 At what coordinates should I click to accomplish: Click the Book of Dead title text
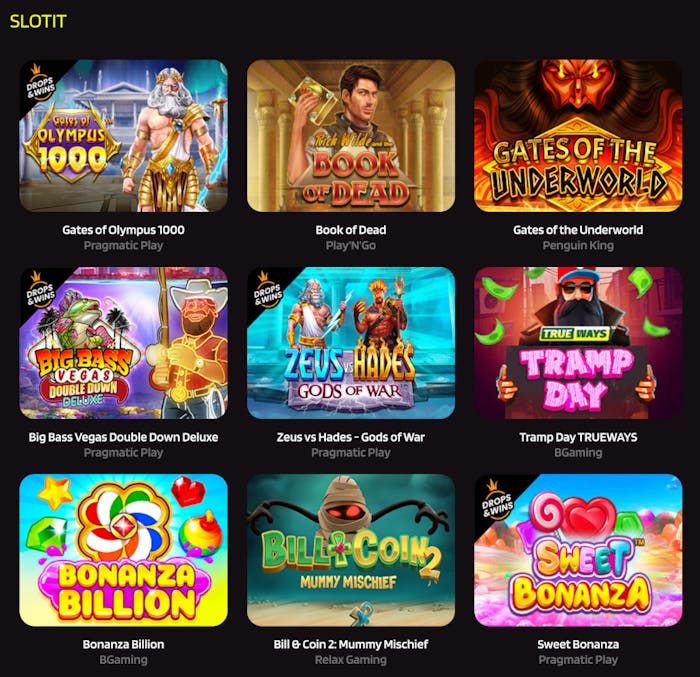[351, 230]
